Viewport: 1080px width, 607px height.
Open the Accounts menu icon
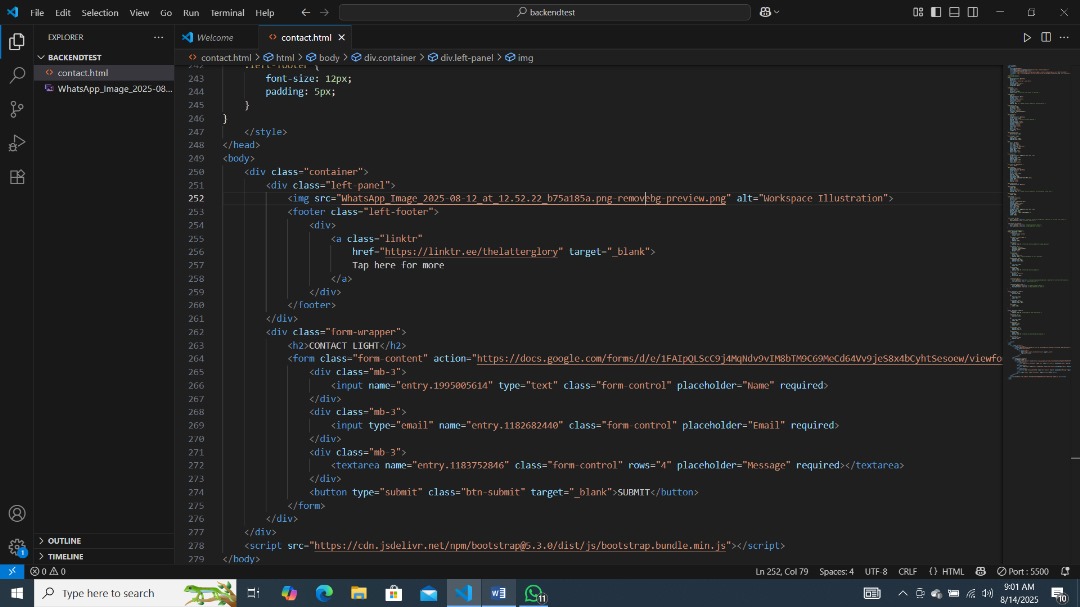click(17, 513)
